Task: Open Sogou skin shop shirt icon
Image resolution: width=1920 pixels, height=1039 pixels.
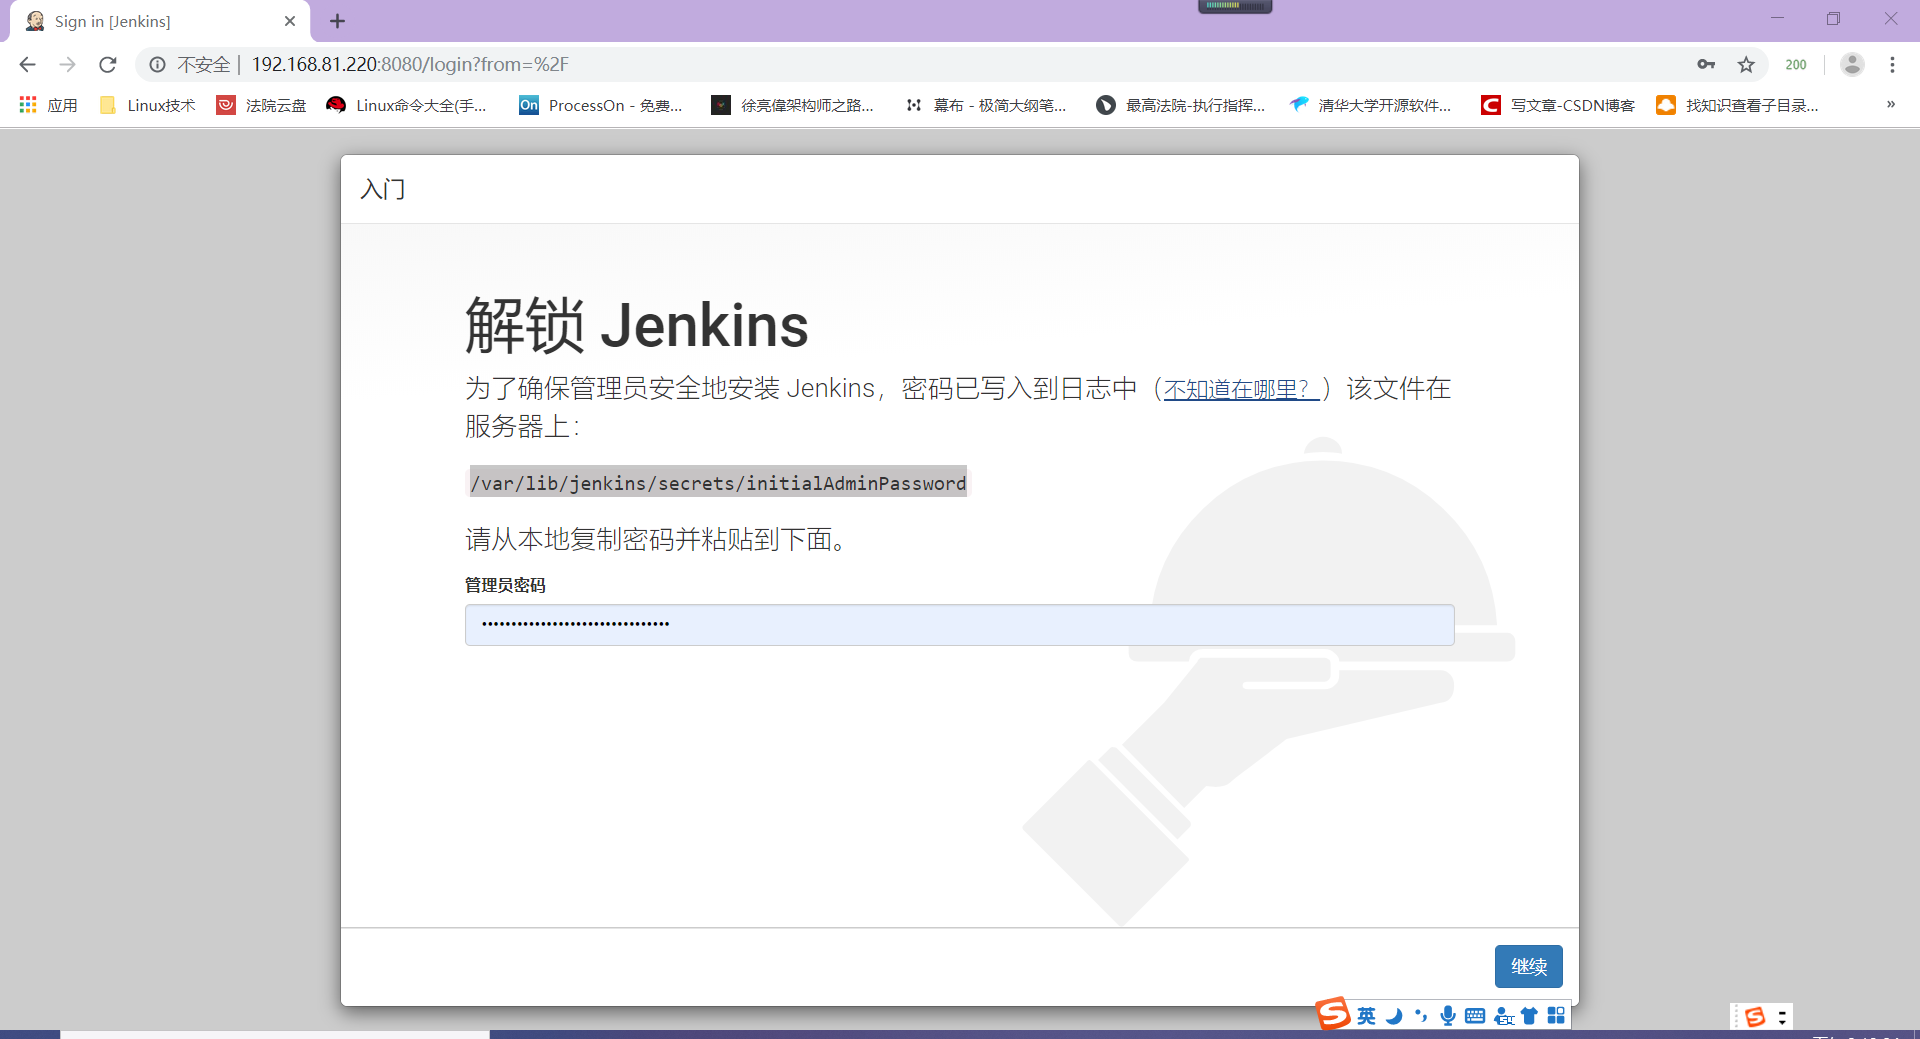Action: point(1530,1015)
